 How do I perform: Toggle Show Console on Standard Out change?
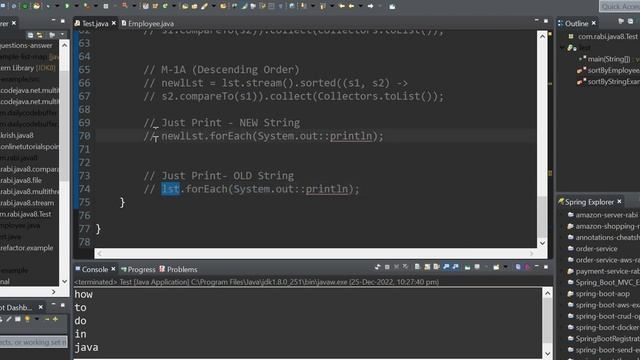click(x=446, y=267)
